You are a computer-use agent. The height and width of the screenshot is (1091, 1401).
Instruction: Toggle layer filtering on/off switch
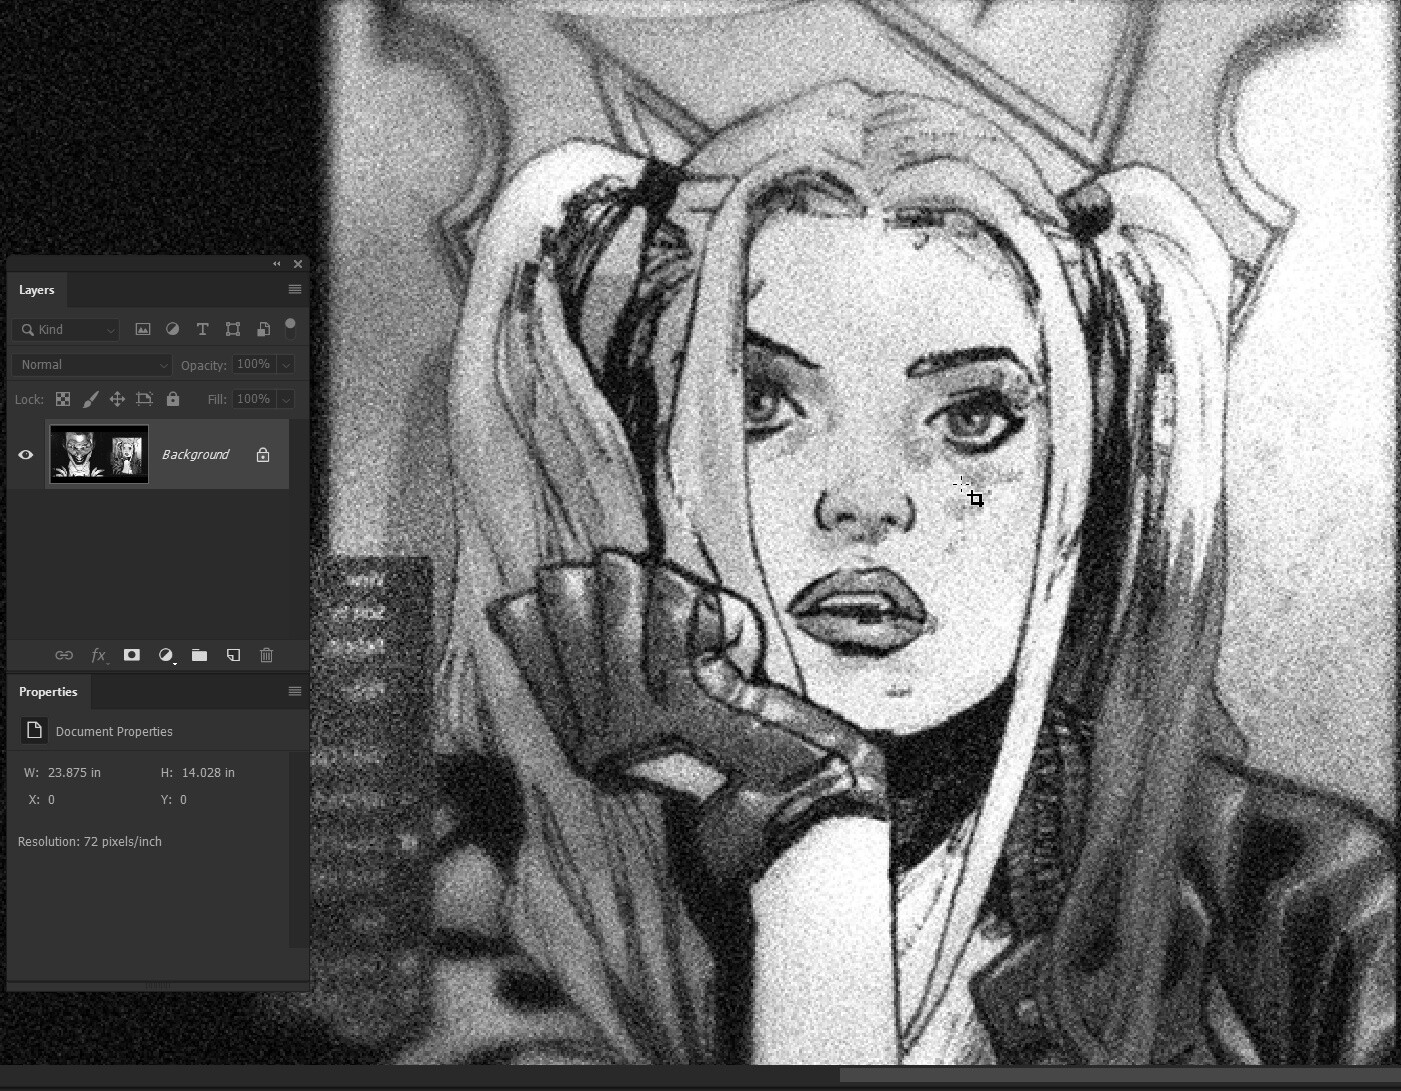pyautogui.click(x=290, y=328)
